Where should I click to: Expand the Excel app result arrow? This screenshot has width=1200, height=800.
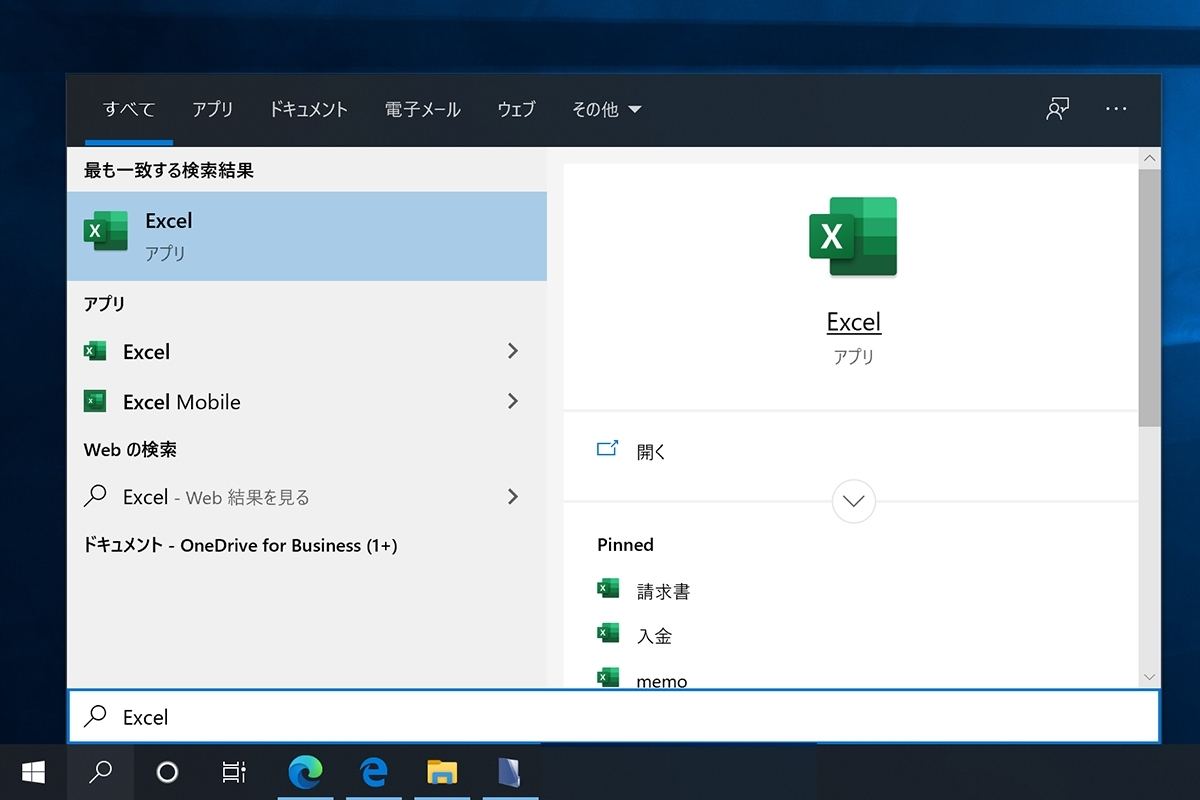[513, 351]
